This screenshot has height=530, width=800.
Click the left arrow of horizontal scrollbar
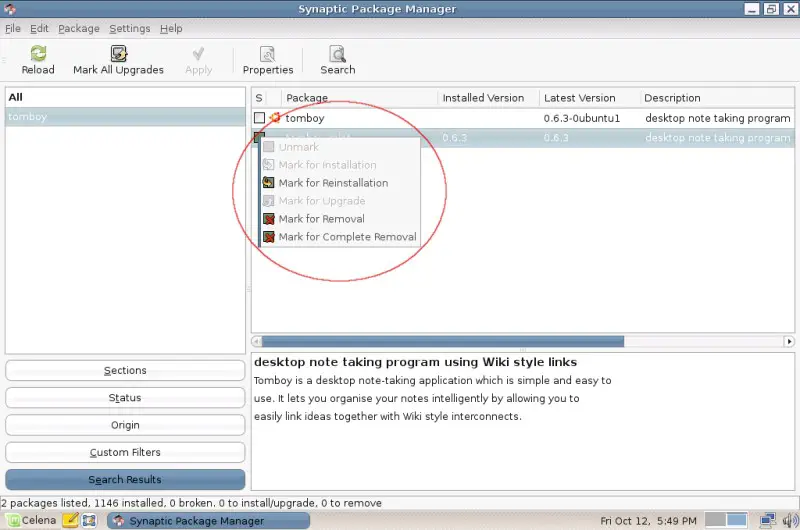pyautogui.click(x=257, y=341)
